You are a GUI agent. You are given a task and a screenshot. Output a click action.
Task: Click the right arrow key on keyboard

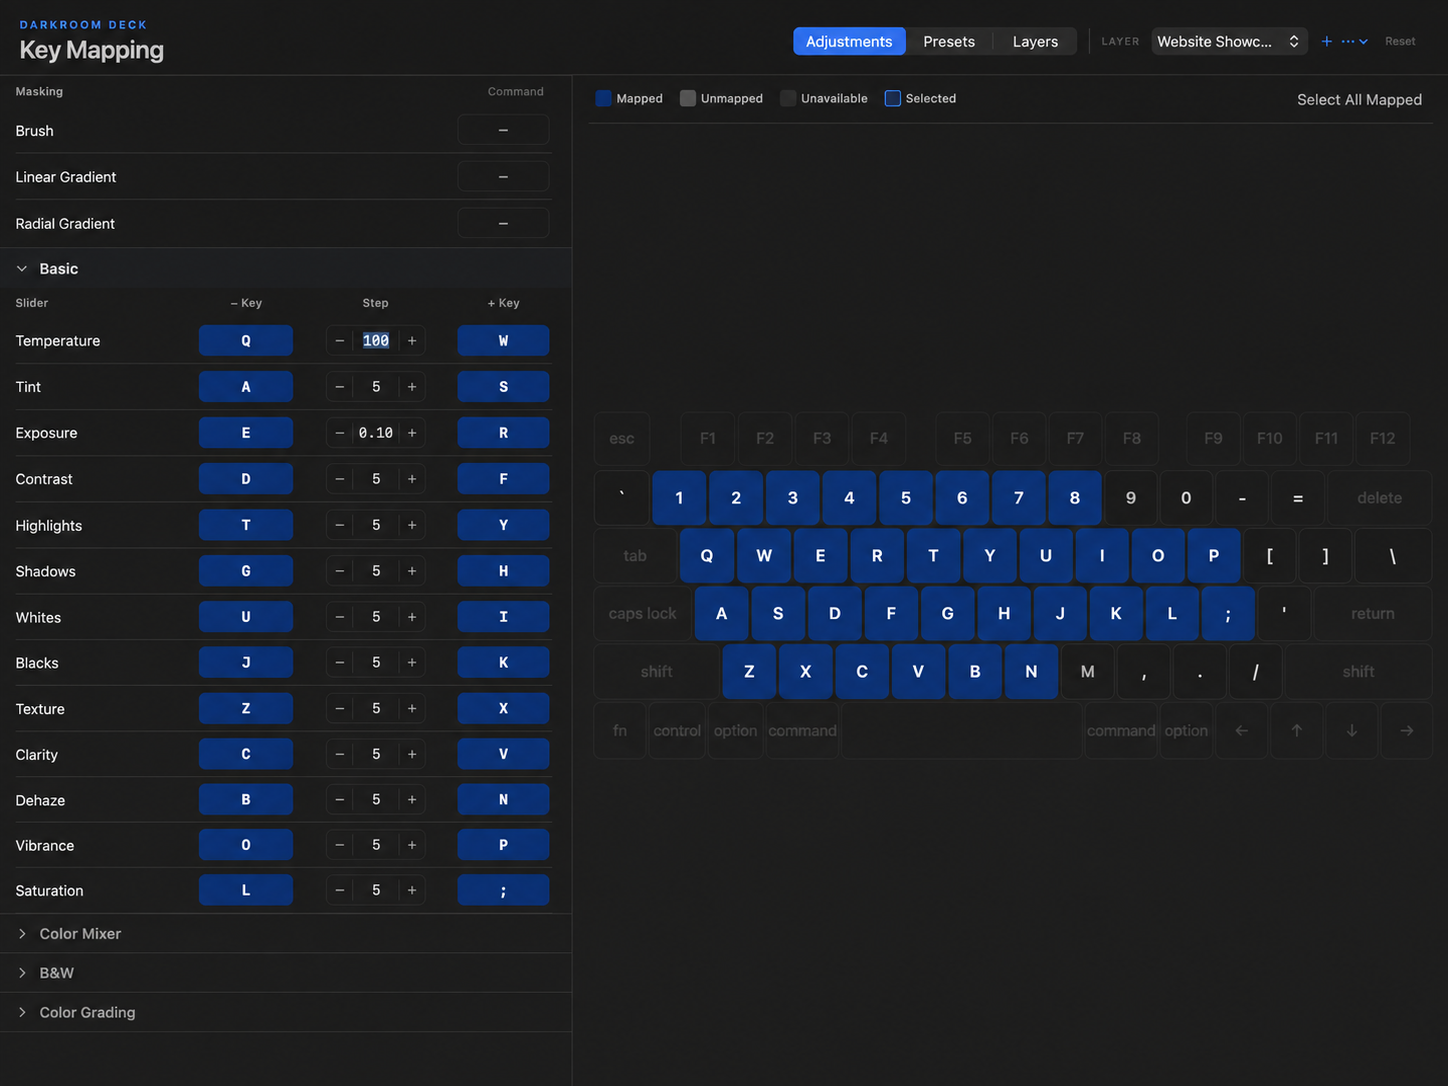tap(1407, 731)
